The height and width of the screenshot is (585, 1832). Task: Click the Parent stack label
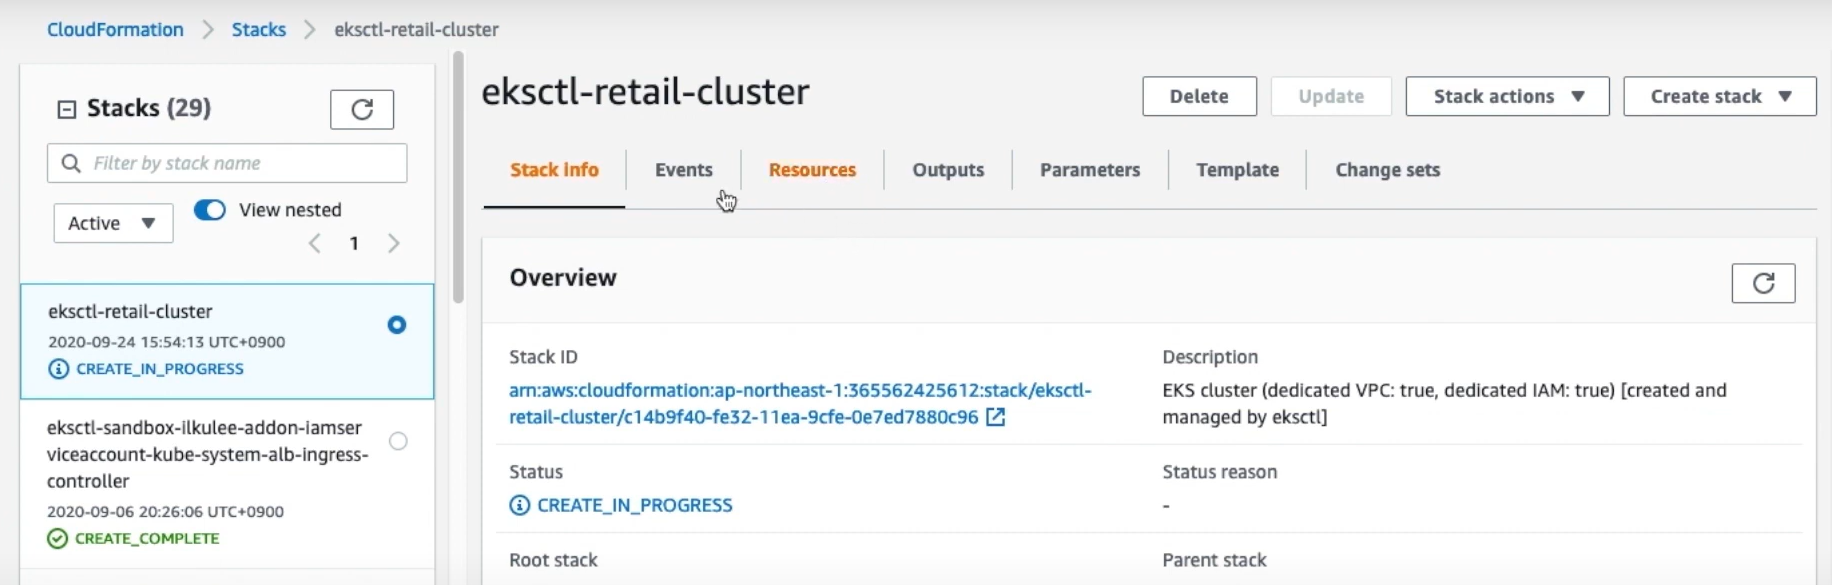[1214, 560]
